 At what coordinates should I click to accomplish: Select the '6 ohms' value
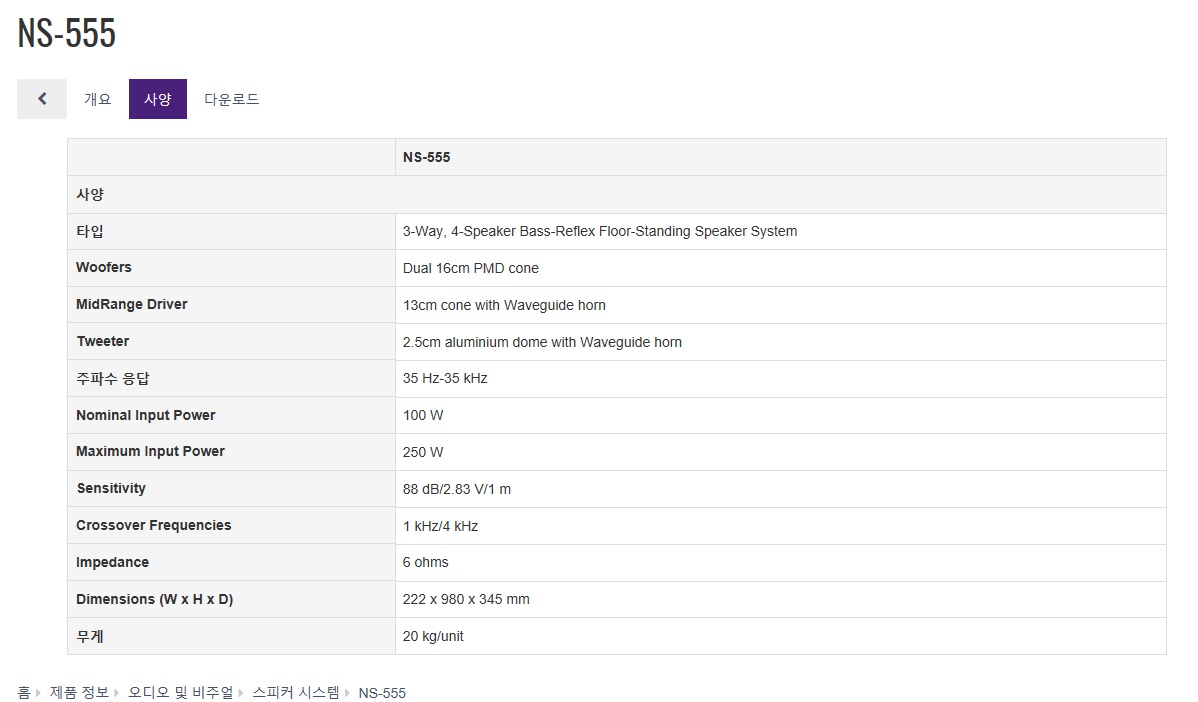tap(426, 562)
